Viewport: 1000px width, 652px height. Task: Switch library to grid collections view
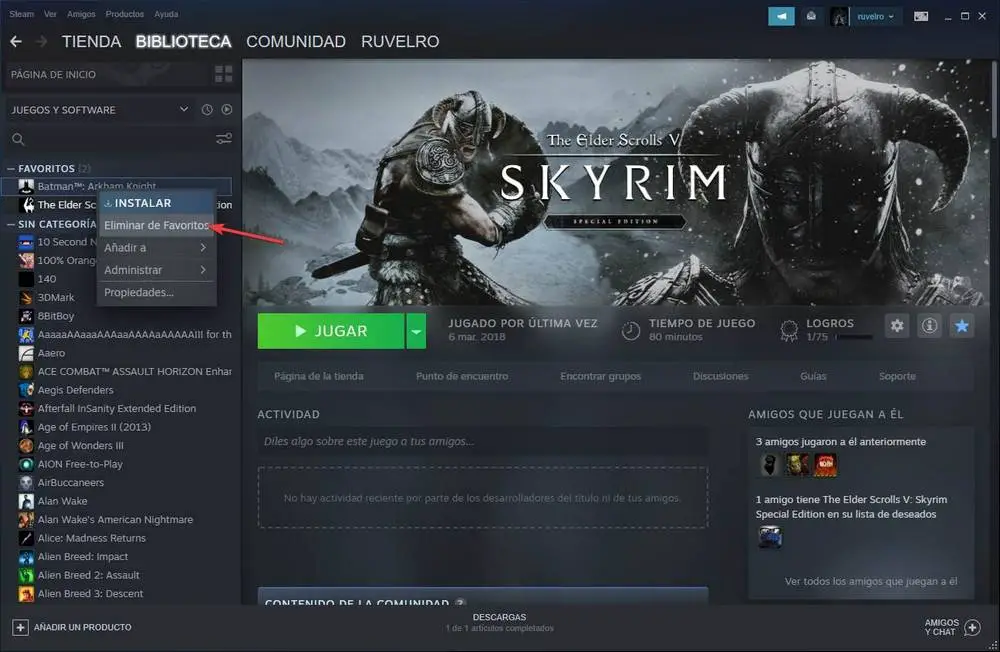click(x=223, y=74)
